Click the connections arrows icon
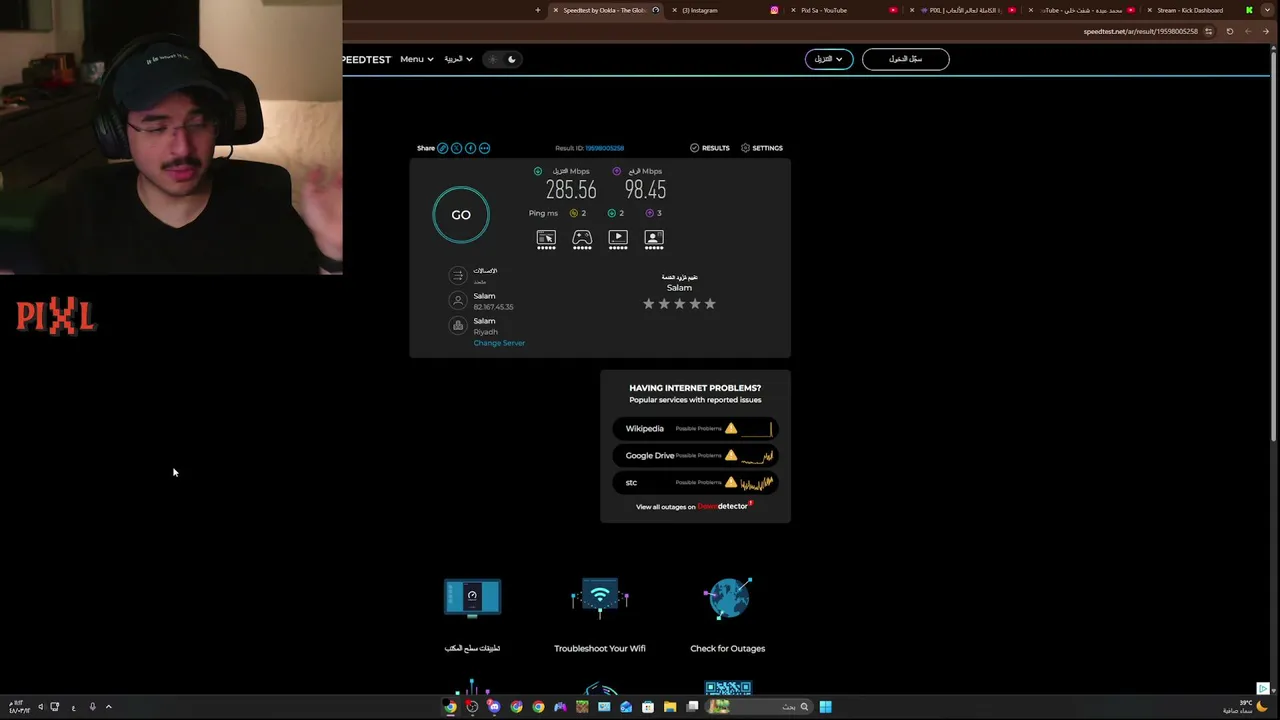 [x=458, y=275]
